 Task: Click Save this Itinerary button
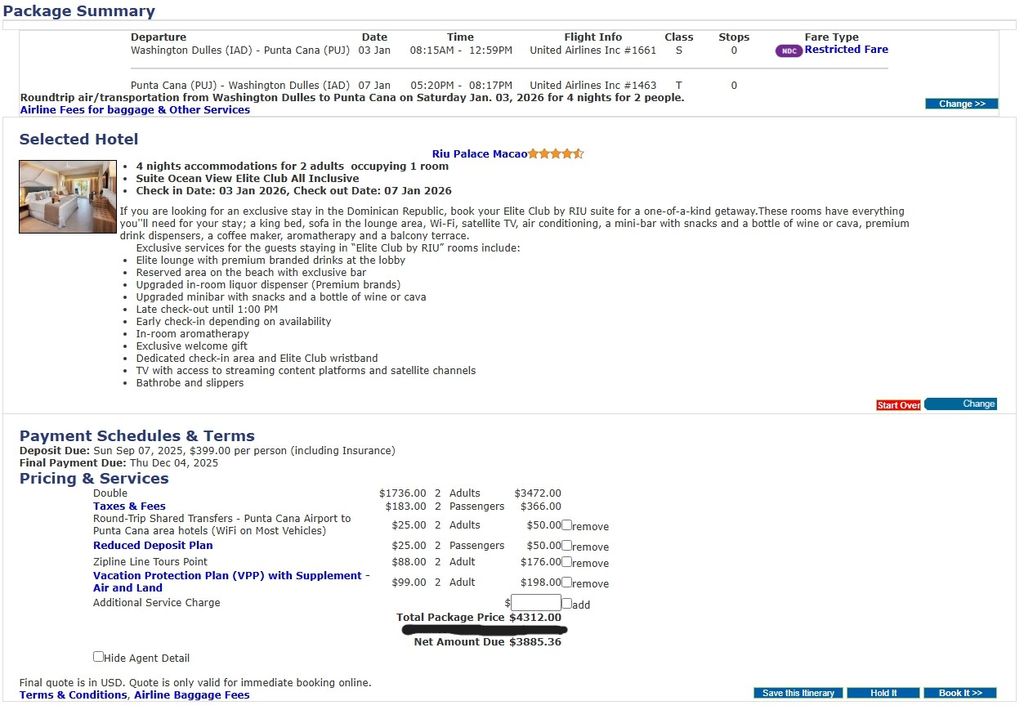[x=798, y=693]
